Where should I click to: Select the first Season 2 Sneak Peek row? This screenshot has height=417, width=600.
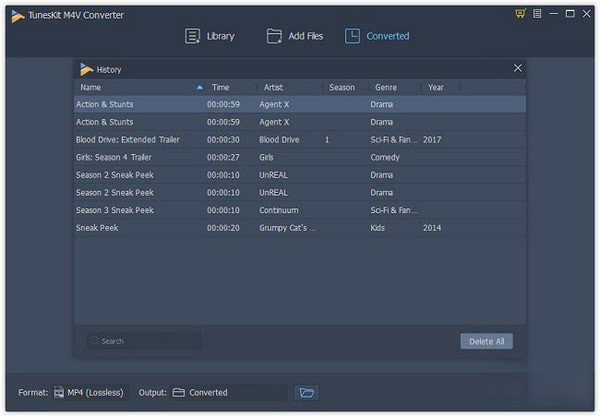click(x=300, y=175)
